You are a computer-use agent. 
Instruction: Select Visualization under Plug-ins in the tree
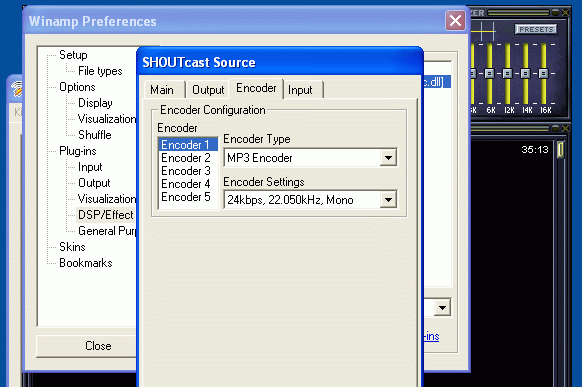pos(107,199)
